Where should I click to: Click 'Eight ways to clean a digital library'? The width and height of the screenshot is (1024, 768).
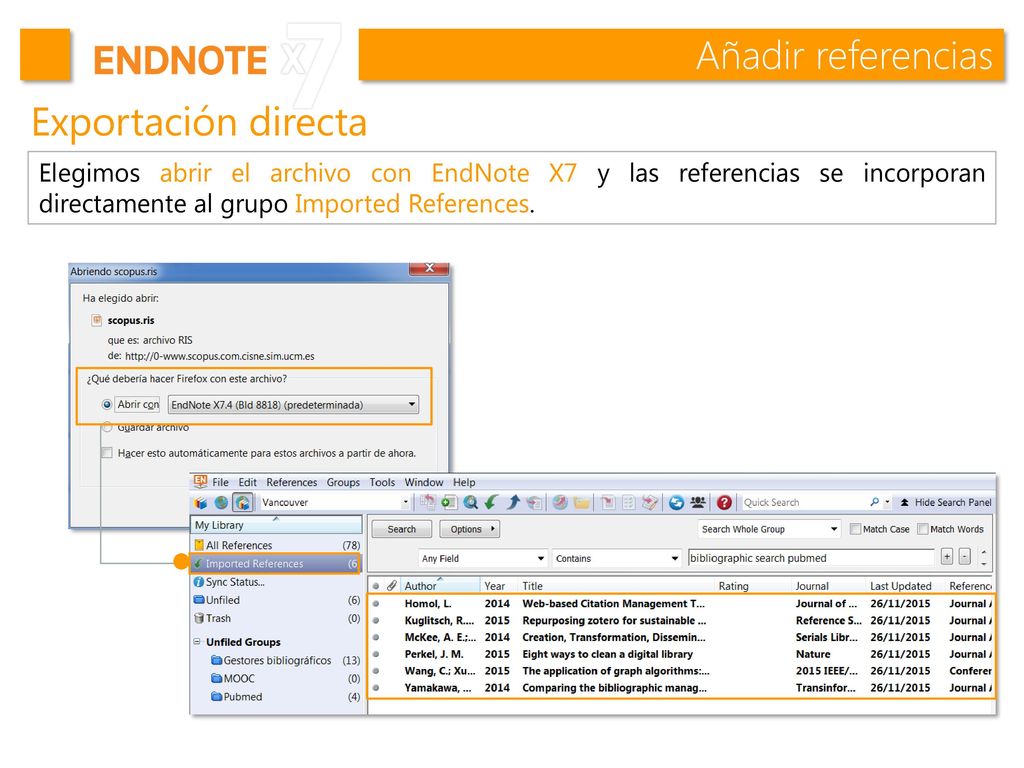(x=607, y=654)
